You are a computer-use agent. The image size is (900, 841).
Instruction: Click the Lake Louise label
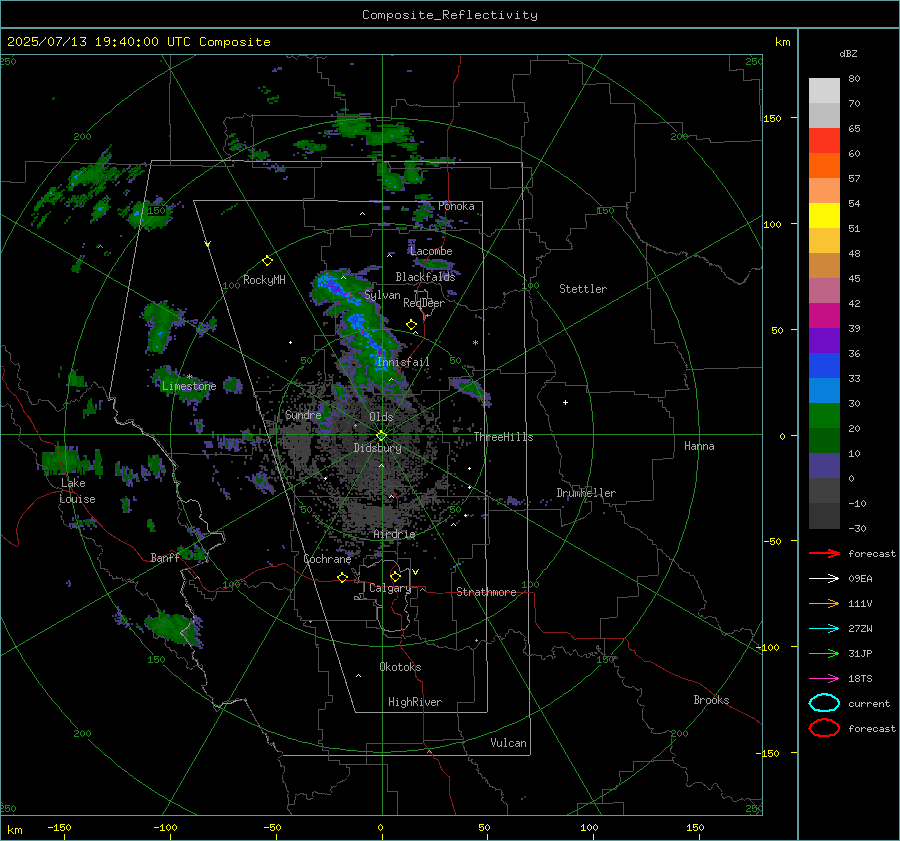pyautogui.click(x=77, y=491)
